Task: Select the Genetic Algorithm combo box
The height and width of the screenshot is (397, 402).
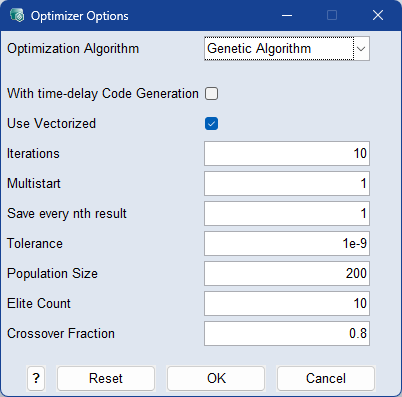Action: [x=287, y=49]
